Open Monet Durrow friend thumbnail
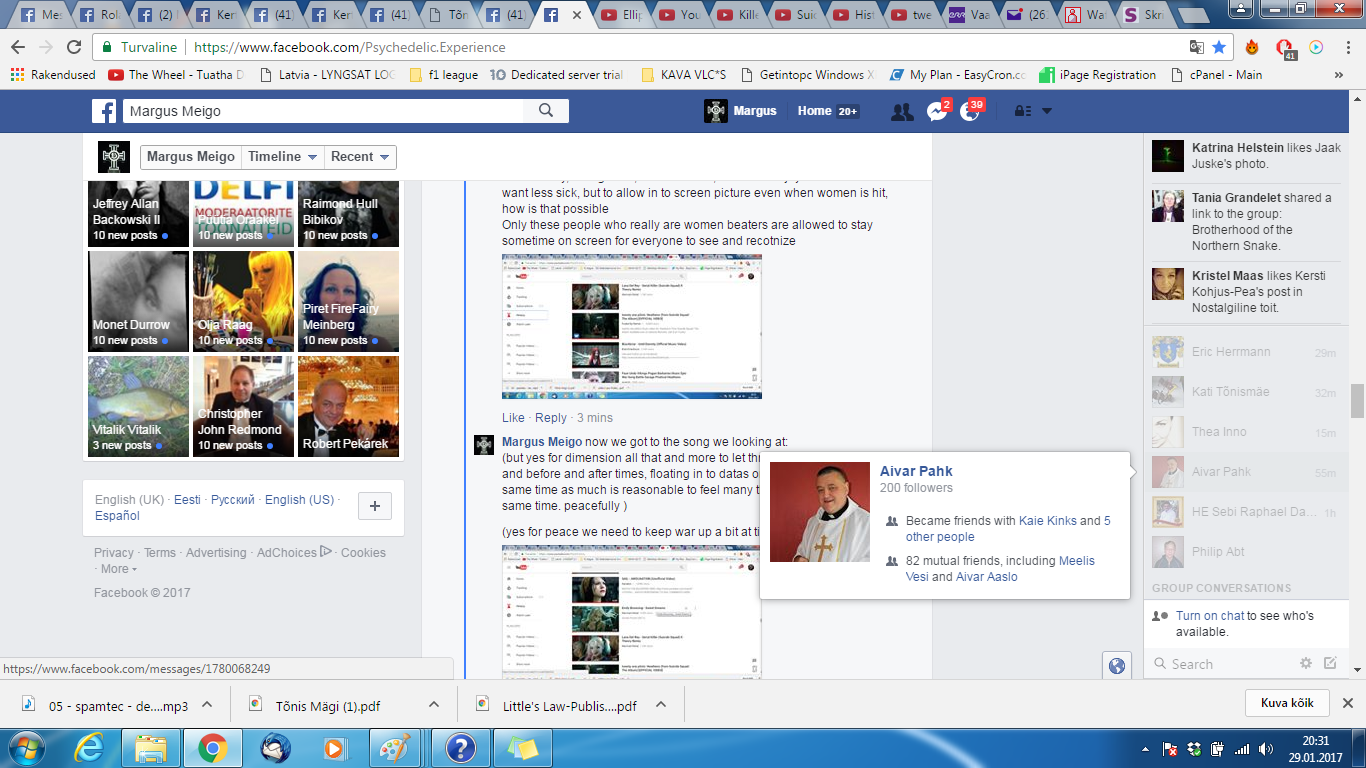Image resolution: width=1366 pixels, height=768 pixels. pos(139,301)
